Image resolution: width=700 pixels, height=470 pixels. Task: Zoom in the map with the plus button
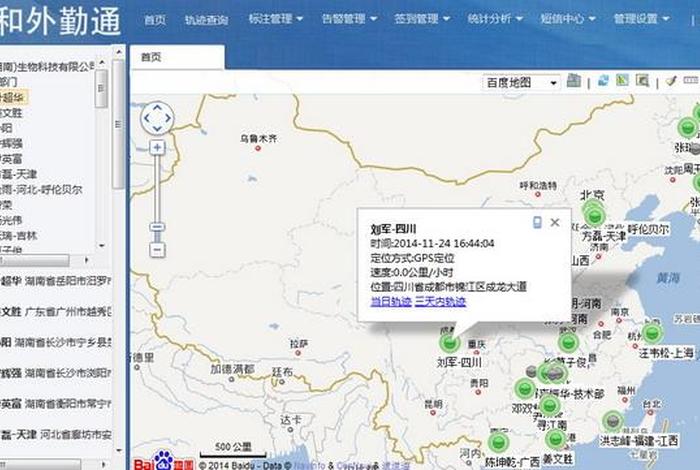coord(157,148)
